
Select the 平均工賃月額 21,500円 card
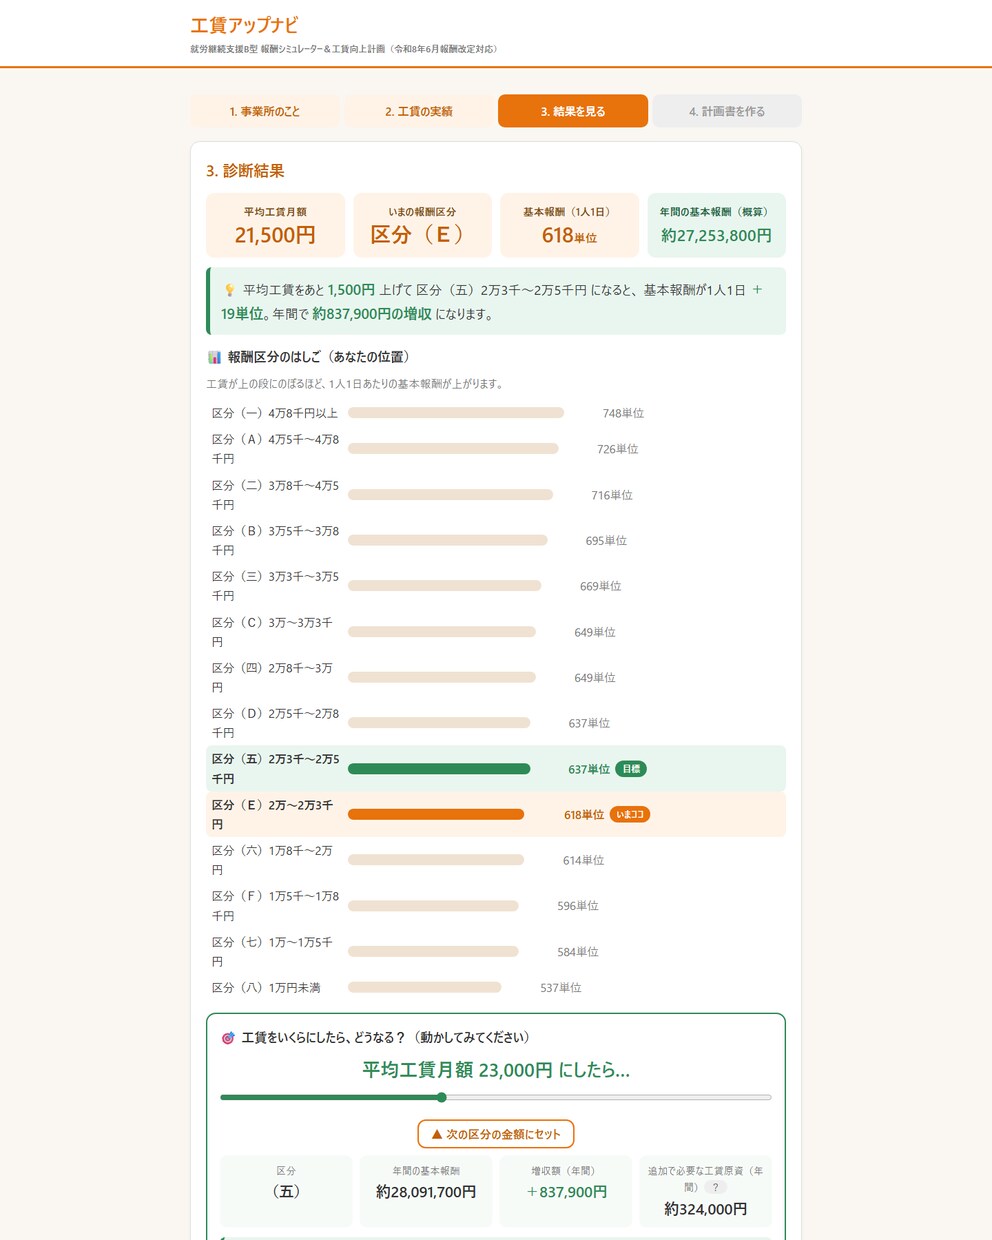pyautogui.click(x=275, y=225)
